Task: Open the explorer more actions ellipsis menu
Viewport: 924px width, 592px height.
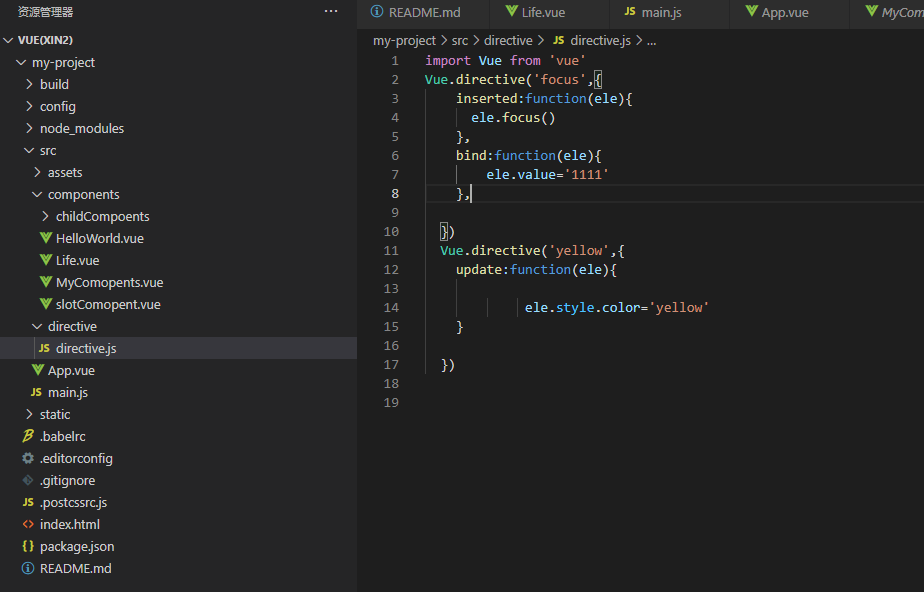Action: (x=331, y=11)
